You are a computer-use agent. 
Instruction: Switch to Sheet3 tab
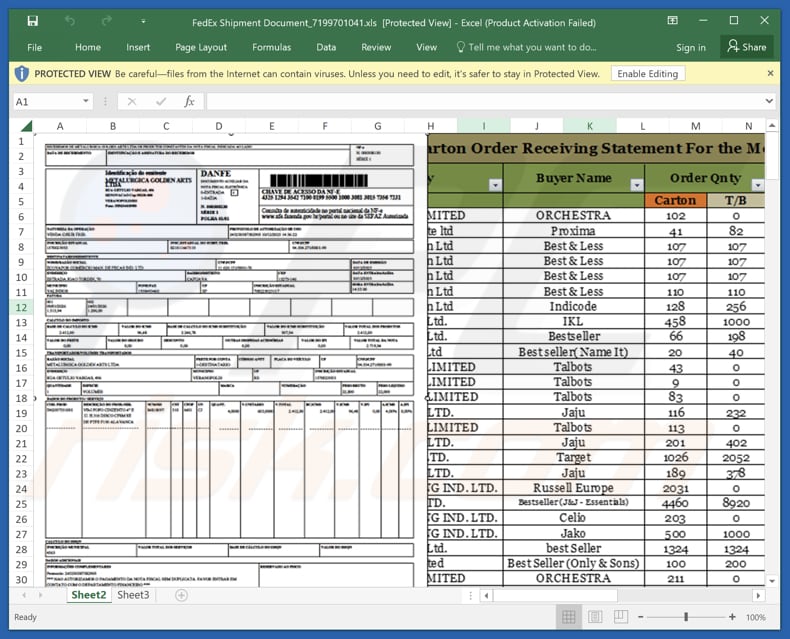click(133, 595)
